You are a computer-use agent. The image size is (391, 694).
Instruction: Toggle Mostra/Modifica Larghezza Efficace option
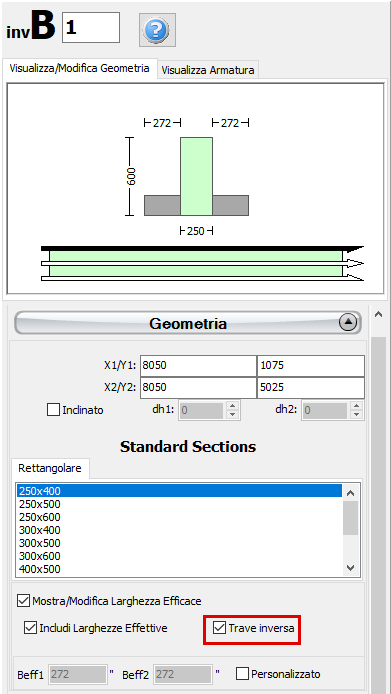tap(23, 601)
